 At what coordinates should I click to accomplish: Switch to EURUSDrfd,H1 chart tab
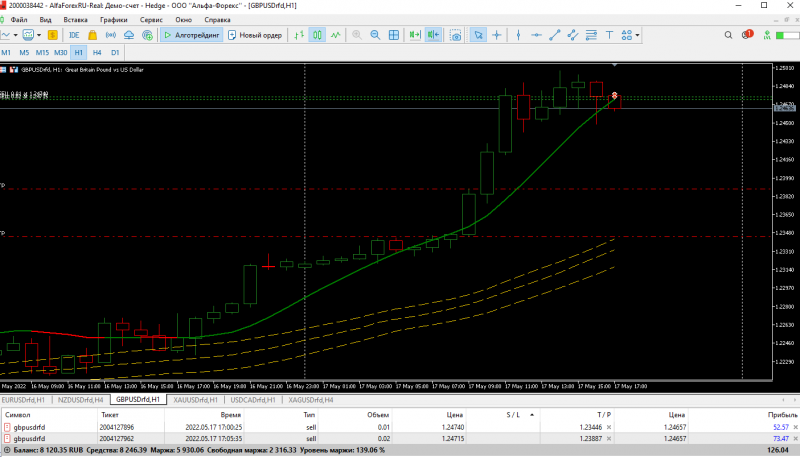pos(23,400)
